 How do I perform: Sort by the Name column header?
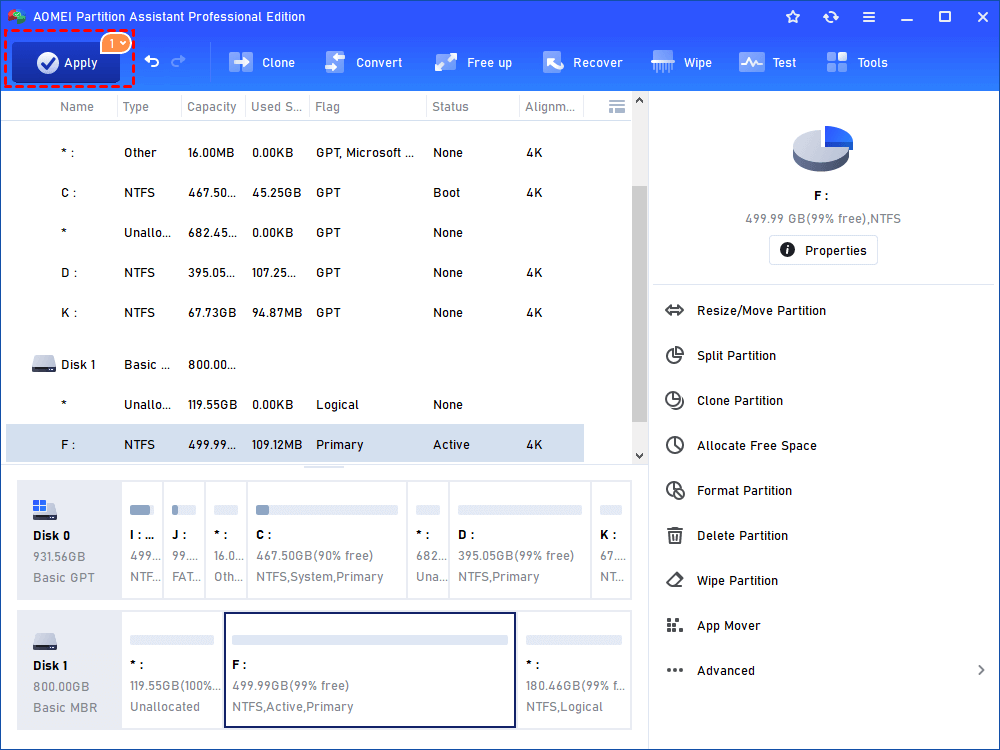point(77,107)
